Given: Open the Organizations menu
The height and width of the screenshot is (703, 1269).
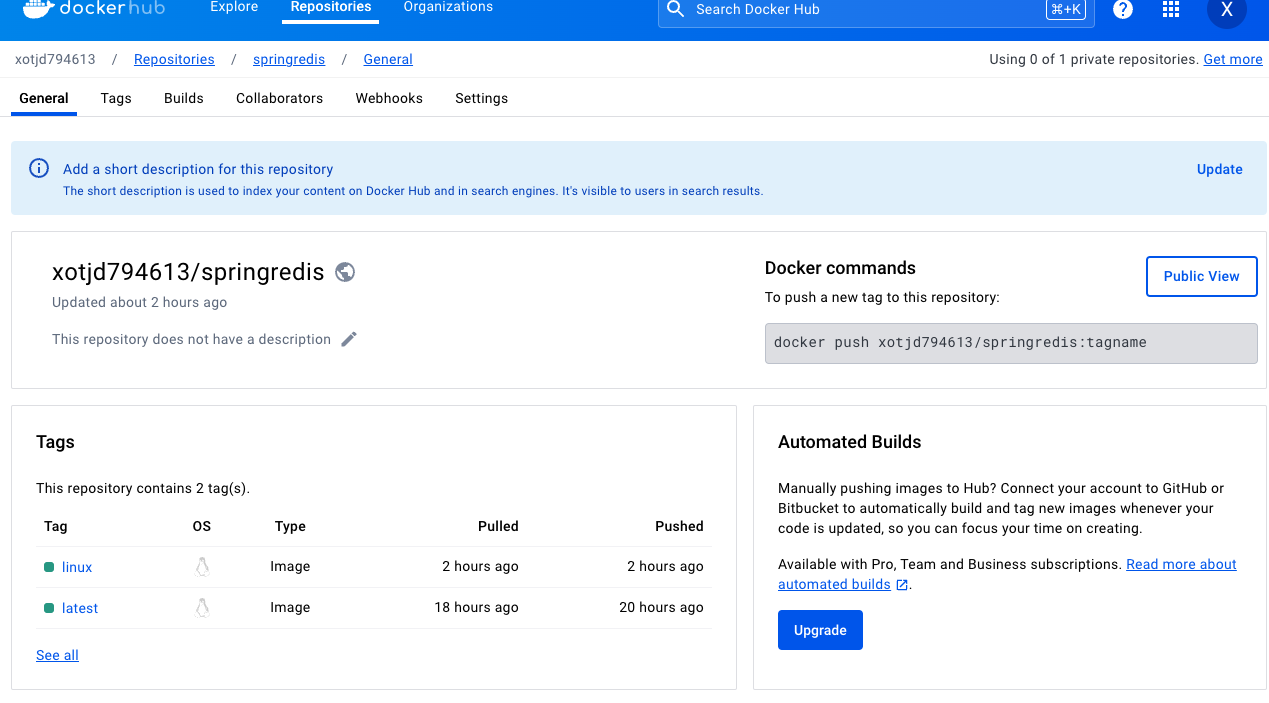Looking at the screenshot, I should click(448, 7).
